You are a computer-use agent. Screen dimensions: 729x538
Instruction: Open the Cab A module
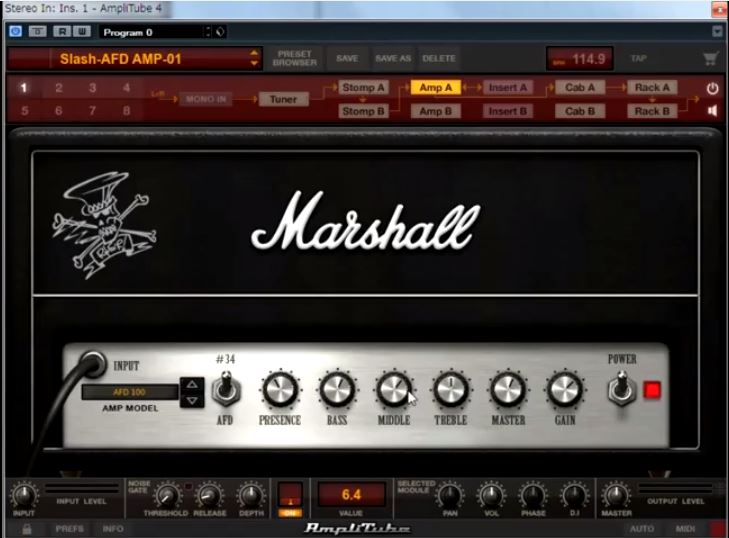tap(580, 87)
